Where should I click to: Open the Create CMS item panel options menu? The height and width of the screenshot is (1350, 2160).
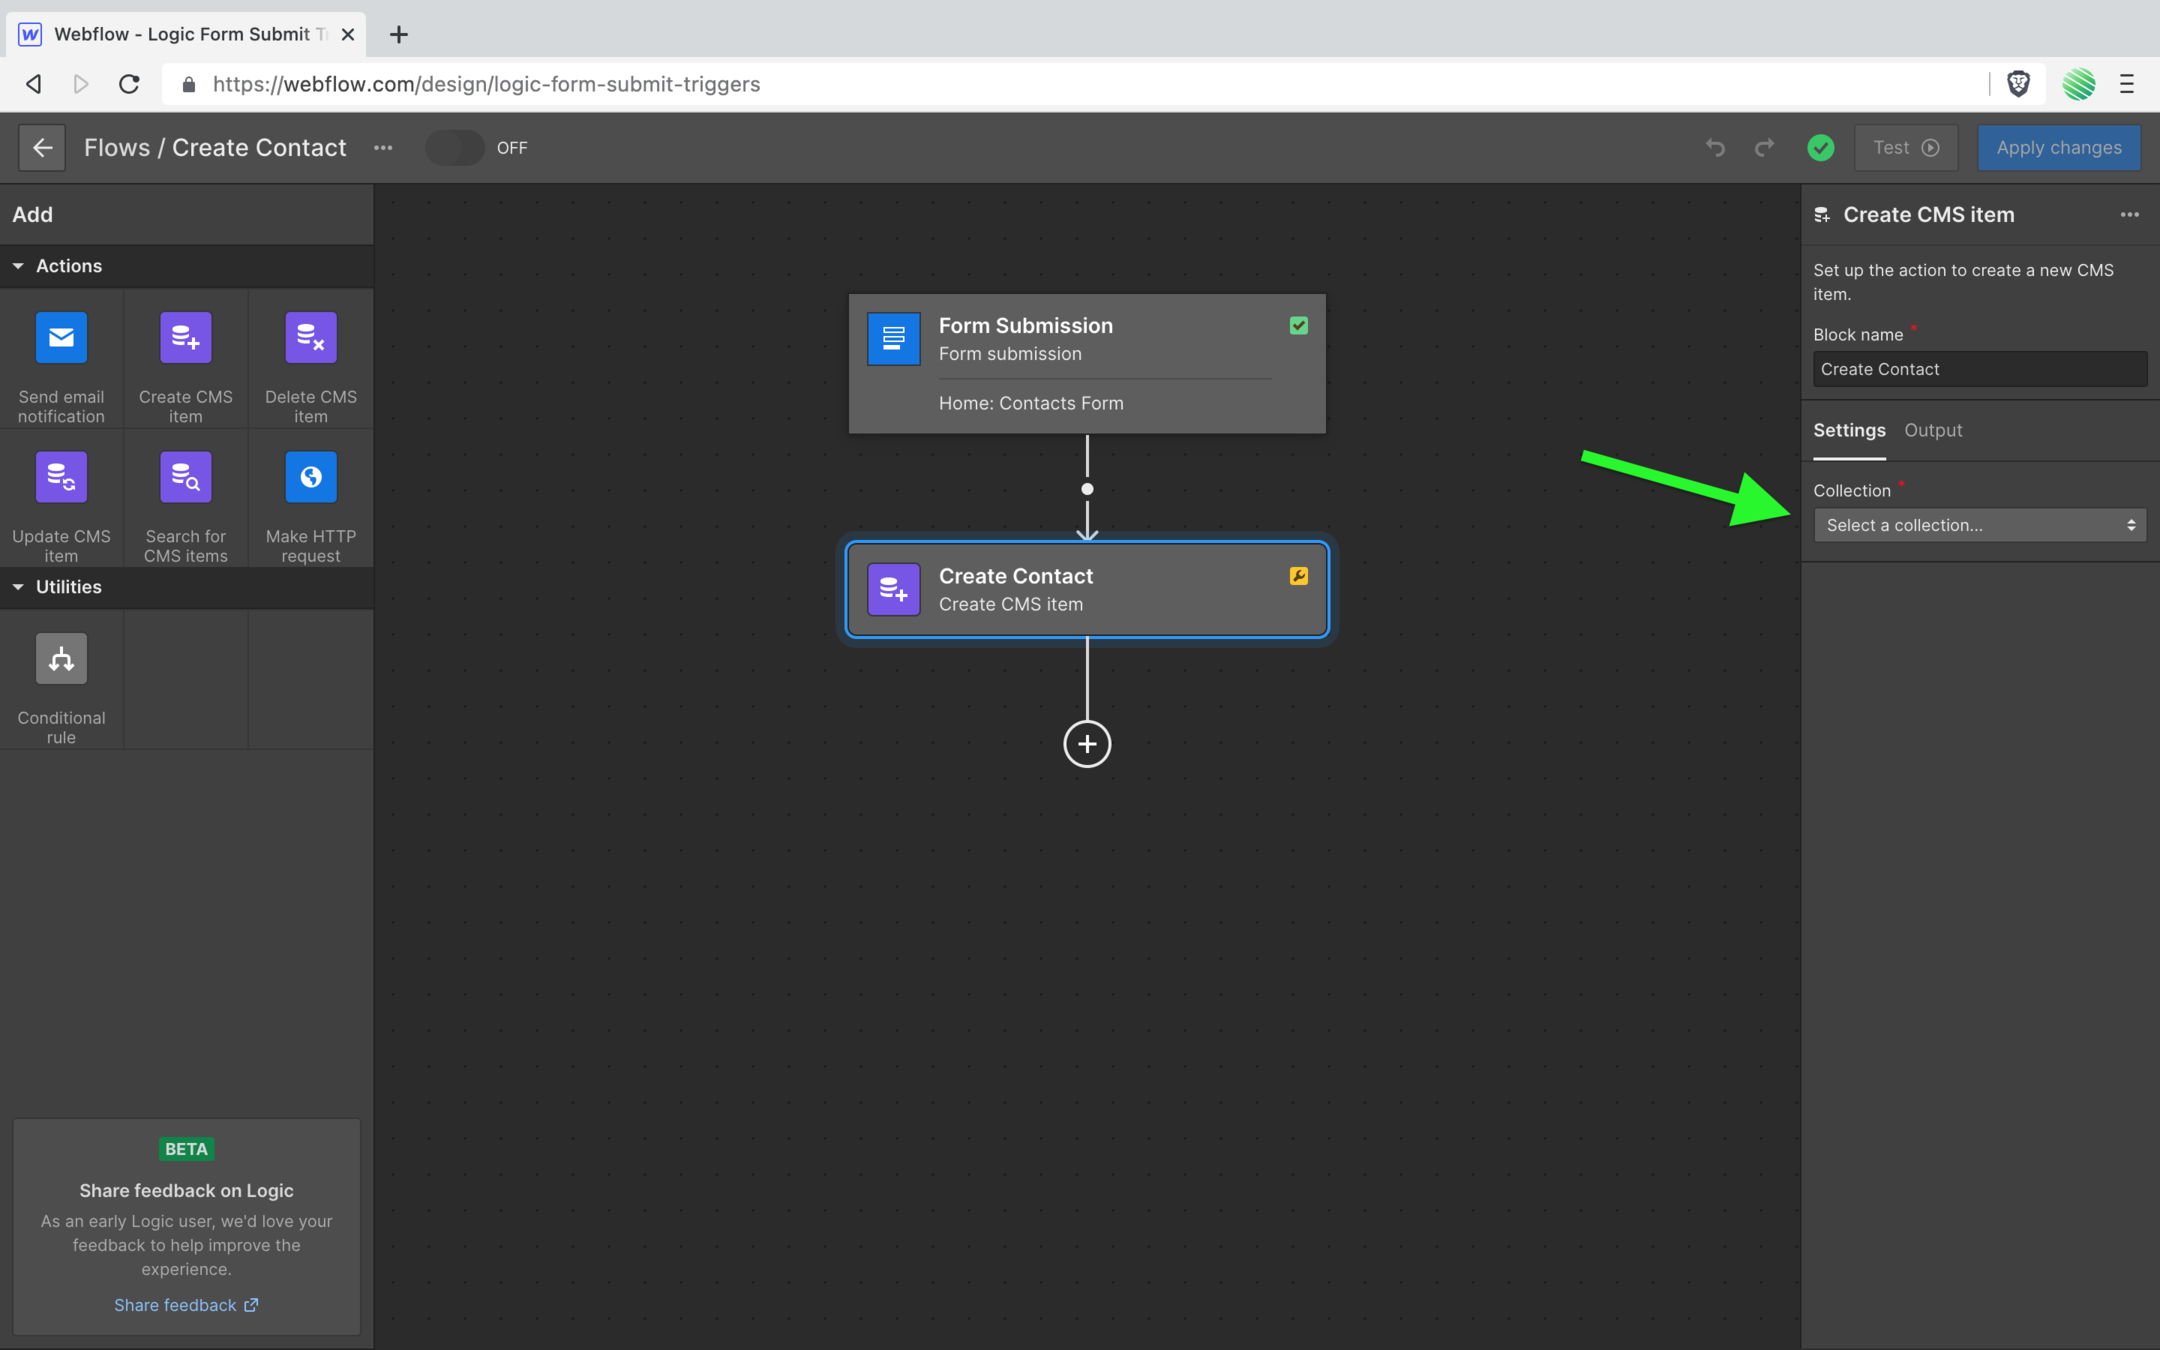point(2130,215)
